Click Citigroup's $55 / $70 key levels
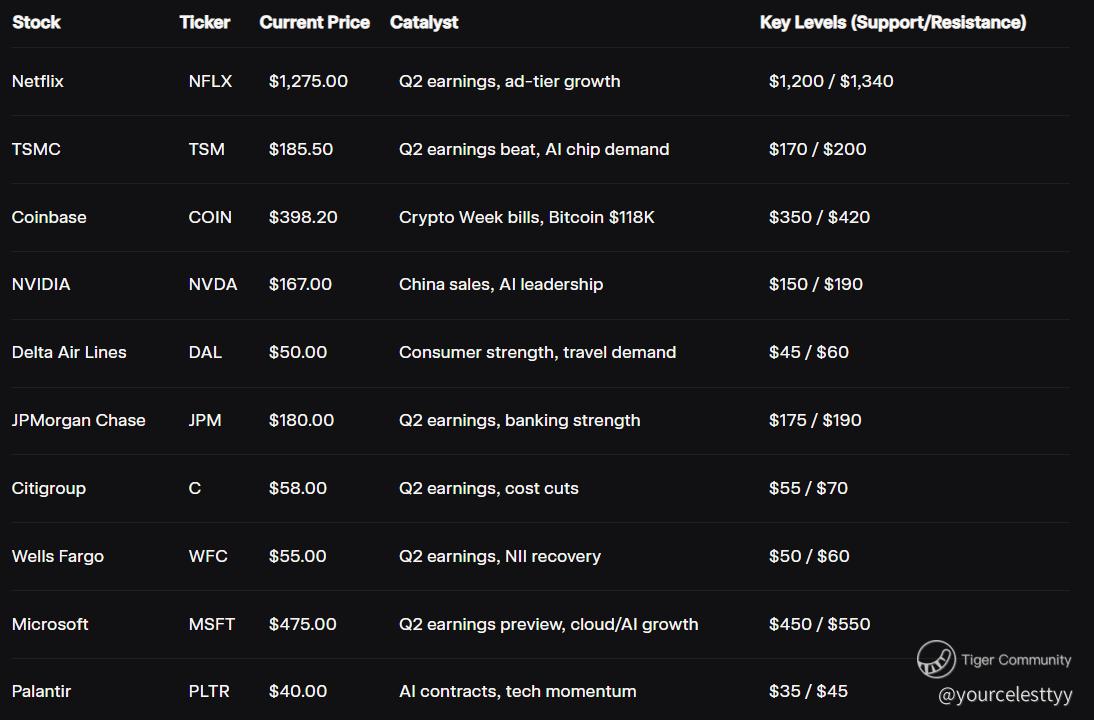Viewport: 1094px width, 720px height. click(808, 488)
